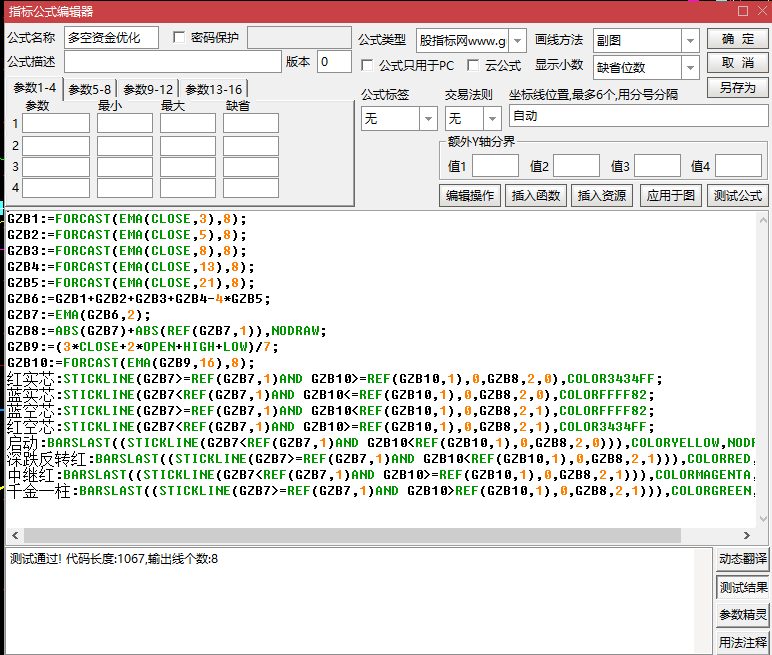Image resolution: width=772 pixels, height=655 pixels.
Task: Click the 应用于图 button
Action: pos(671,196)
